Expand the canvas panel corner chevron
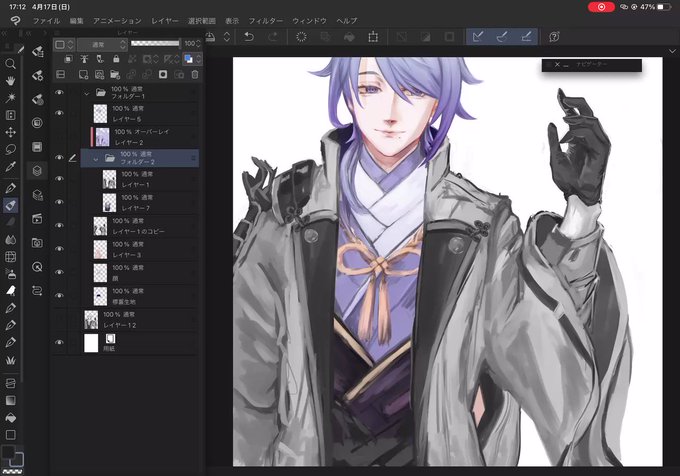 672,51
